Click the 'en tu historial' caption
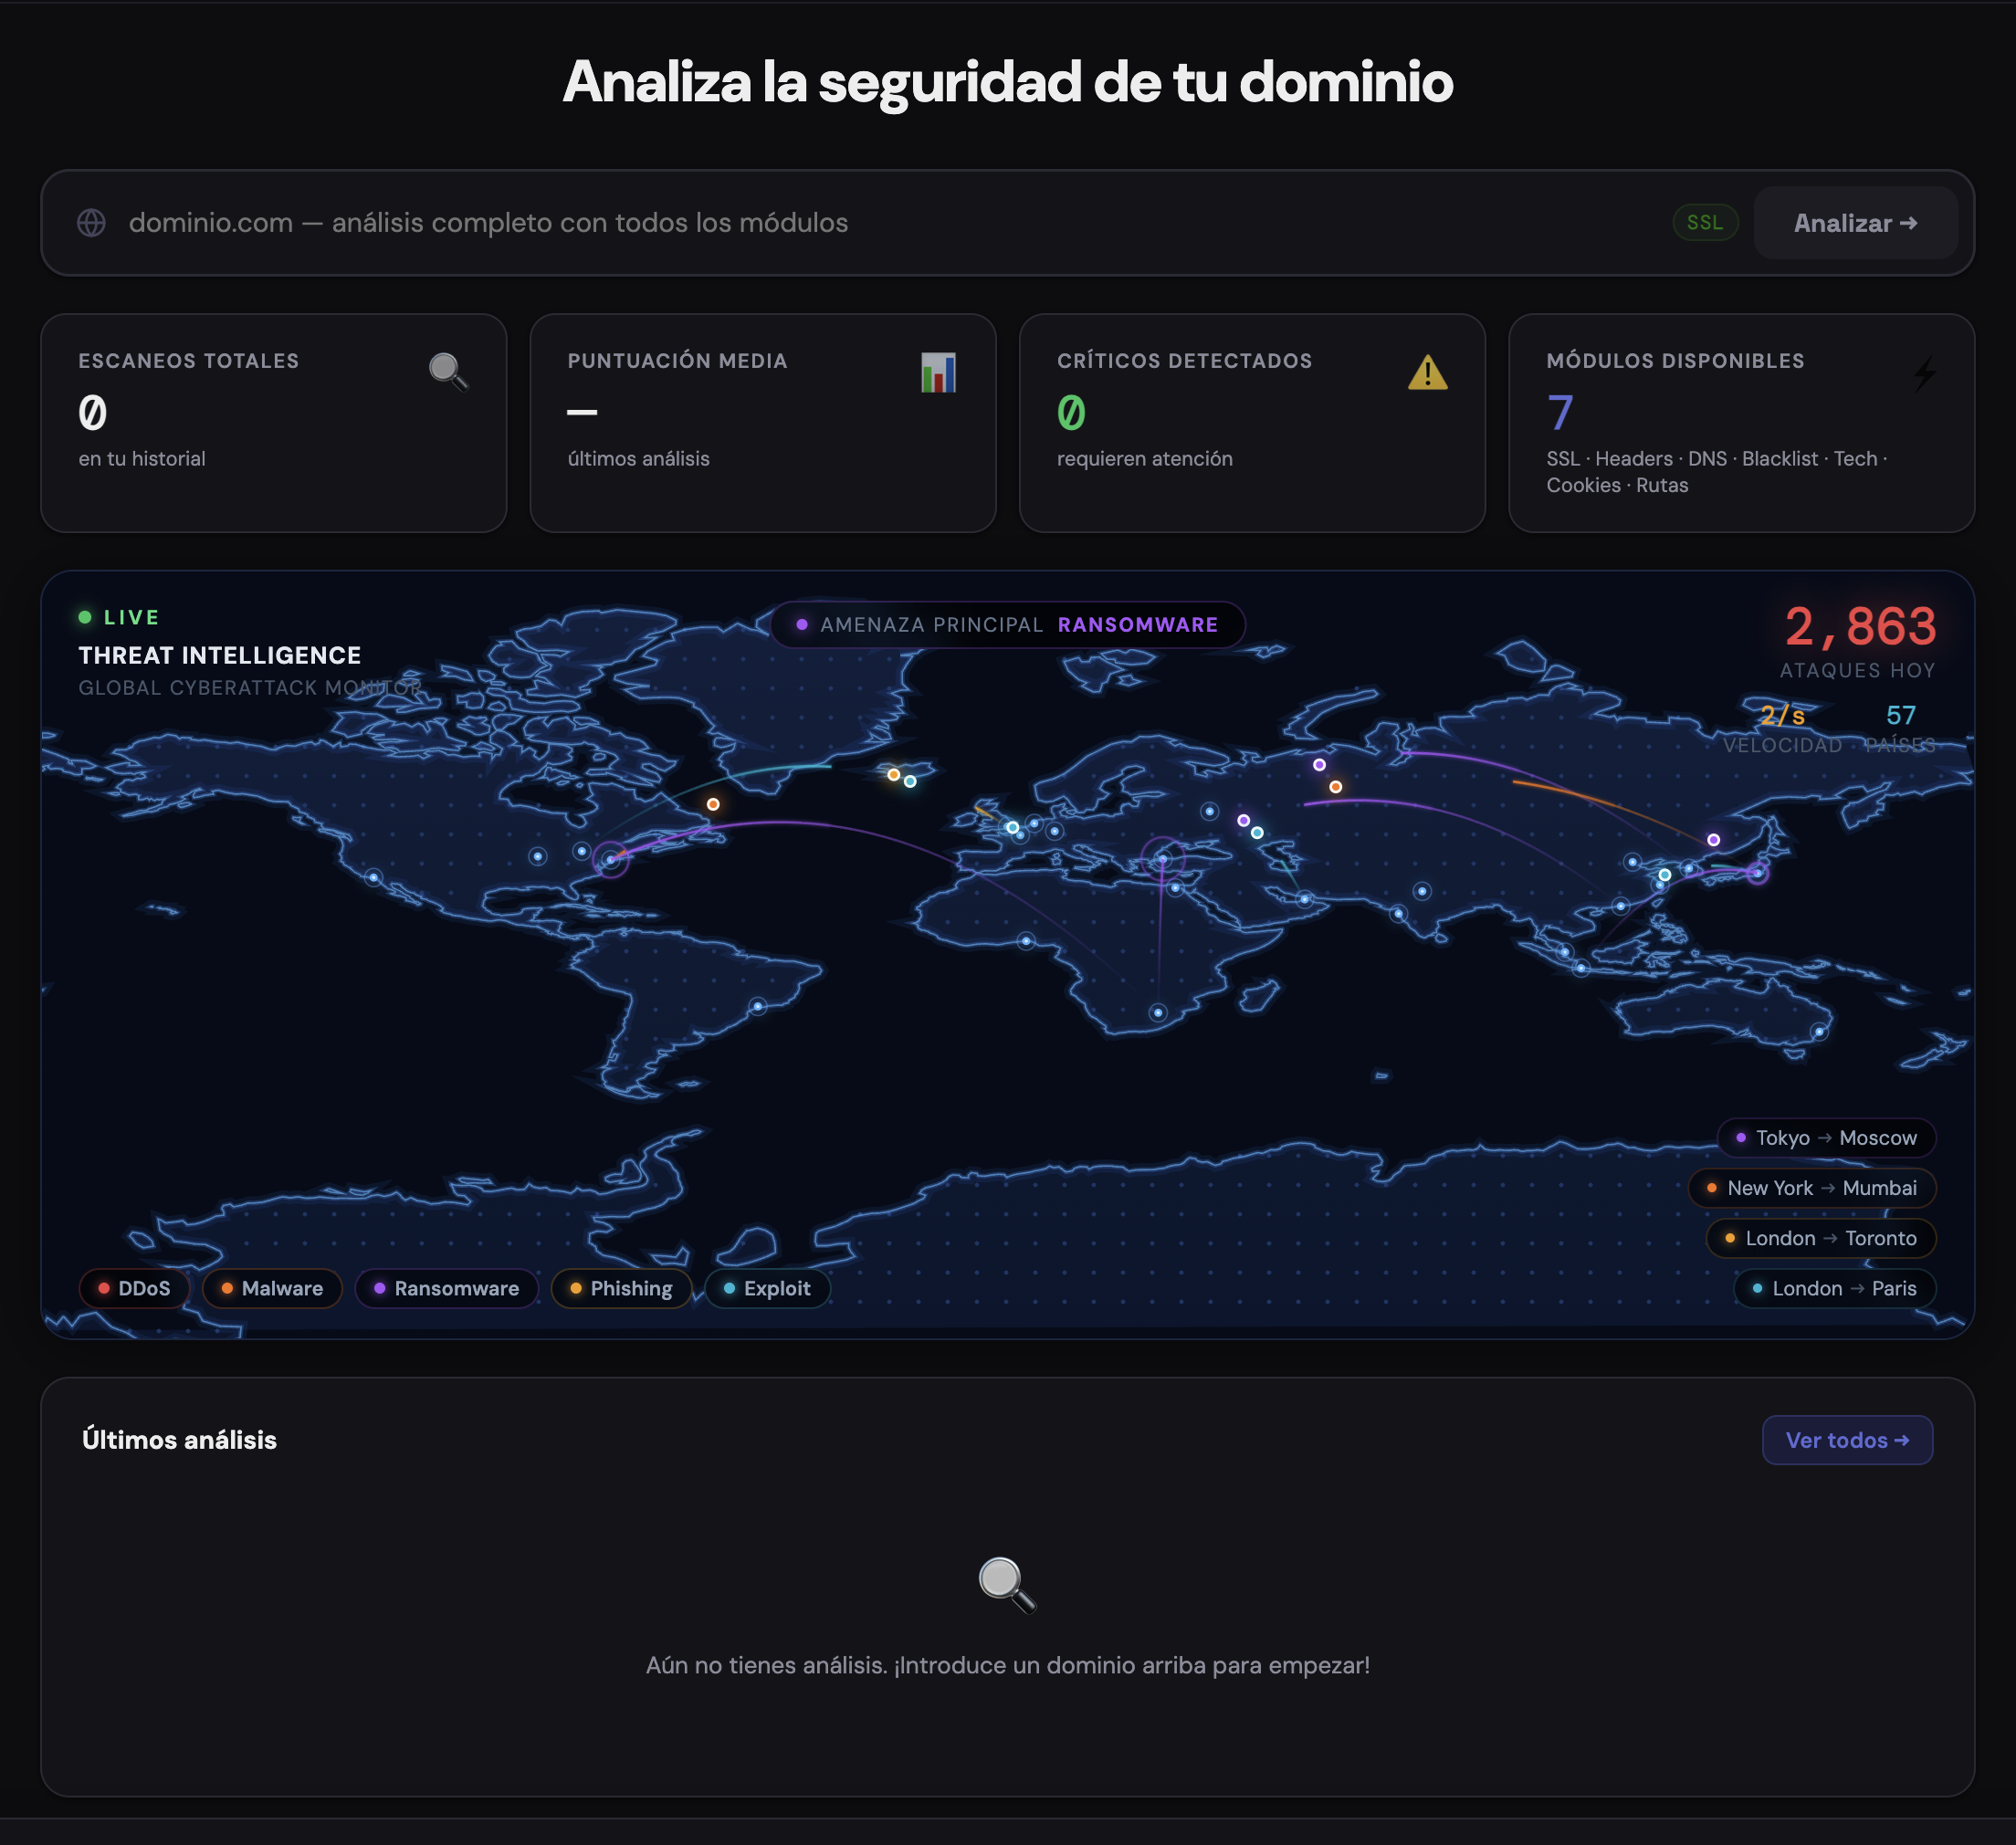The width and height of the screenshot is (2016, 1845). [142, 459]
